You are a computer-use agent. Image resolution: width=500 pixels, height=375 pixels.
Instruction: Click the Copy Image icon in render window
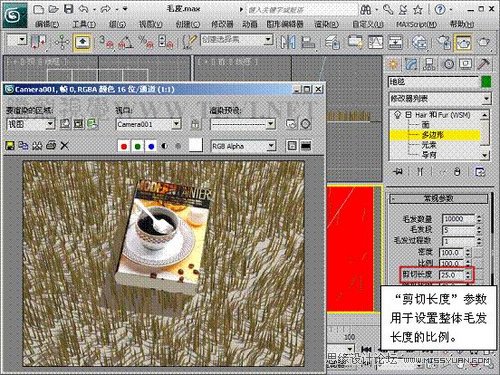pyautogui.click(x=23, y=146)
